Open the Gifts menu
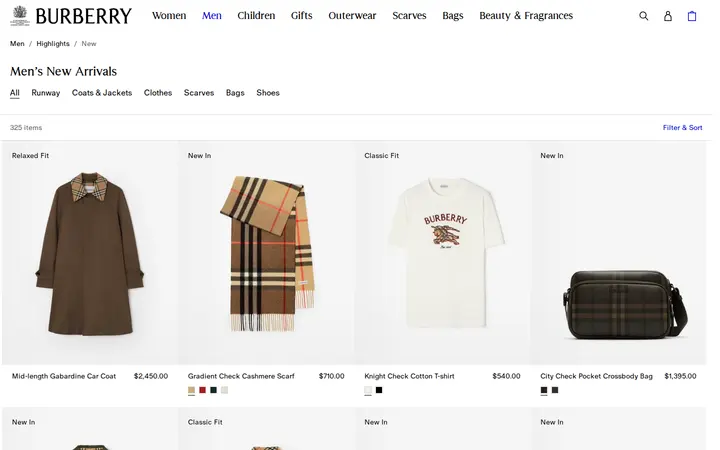Screen dimensions: 720x450 302,16
